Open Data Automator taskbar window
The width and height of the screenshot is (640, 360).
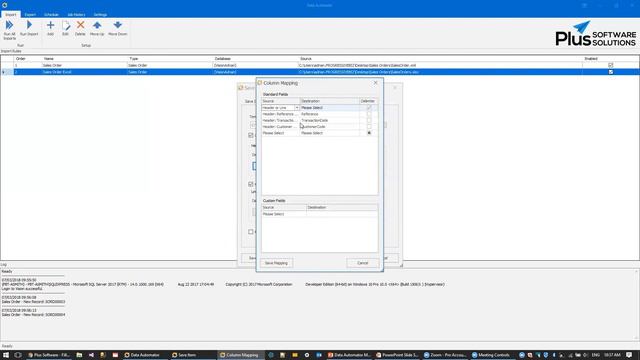[x=142, y=355]
